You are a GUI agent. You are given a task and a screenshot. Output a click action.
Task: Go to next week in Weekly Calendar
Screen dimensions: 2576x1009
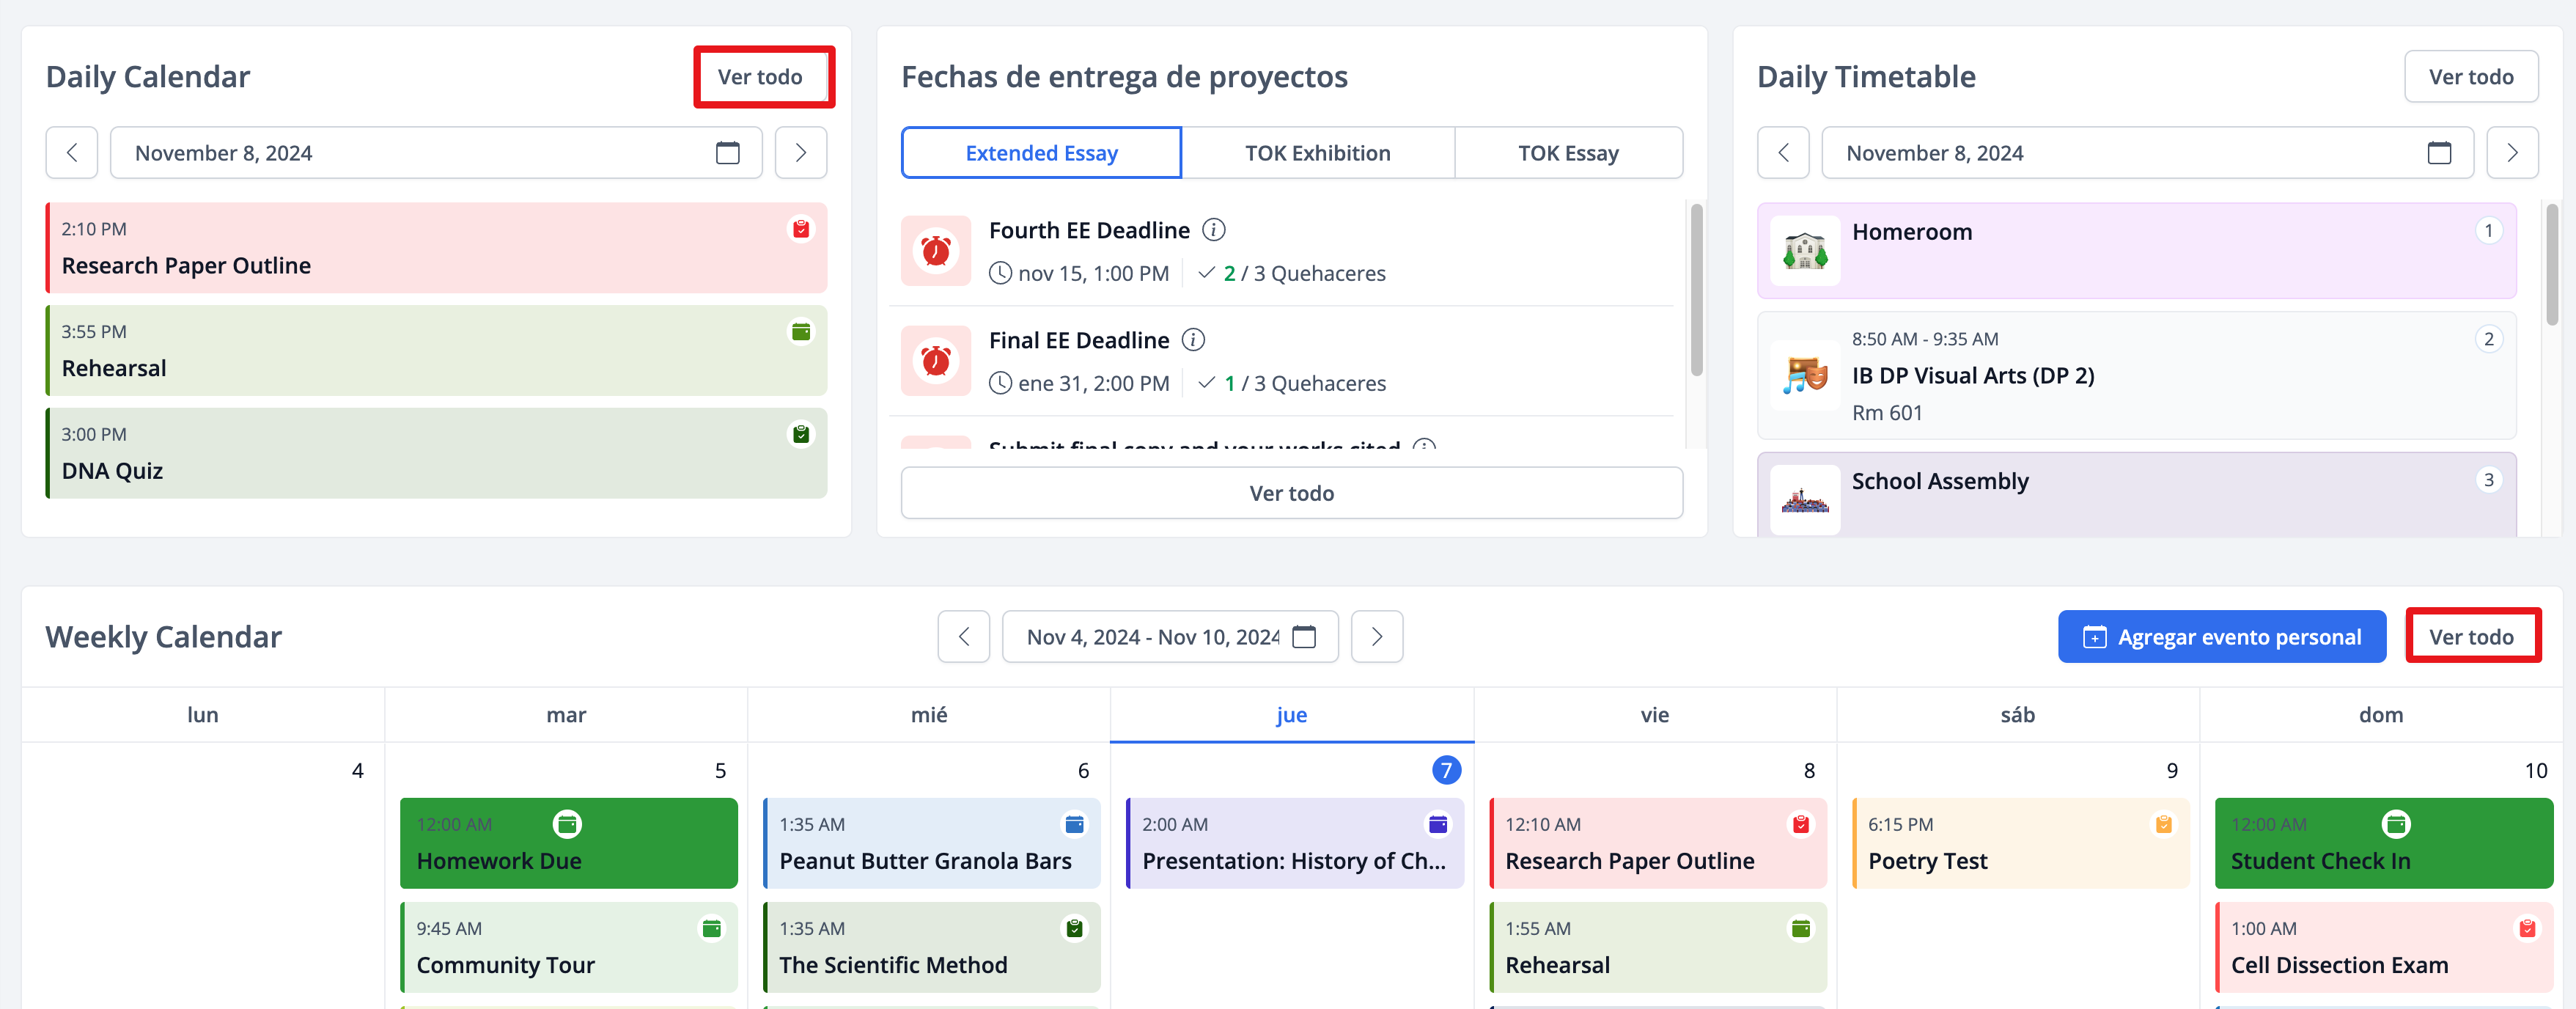click(1376, 637)
